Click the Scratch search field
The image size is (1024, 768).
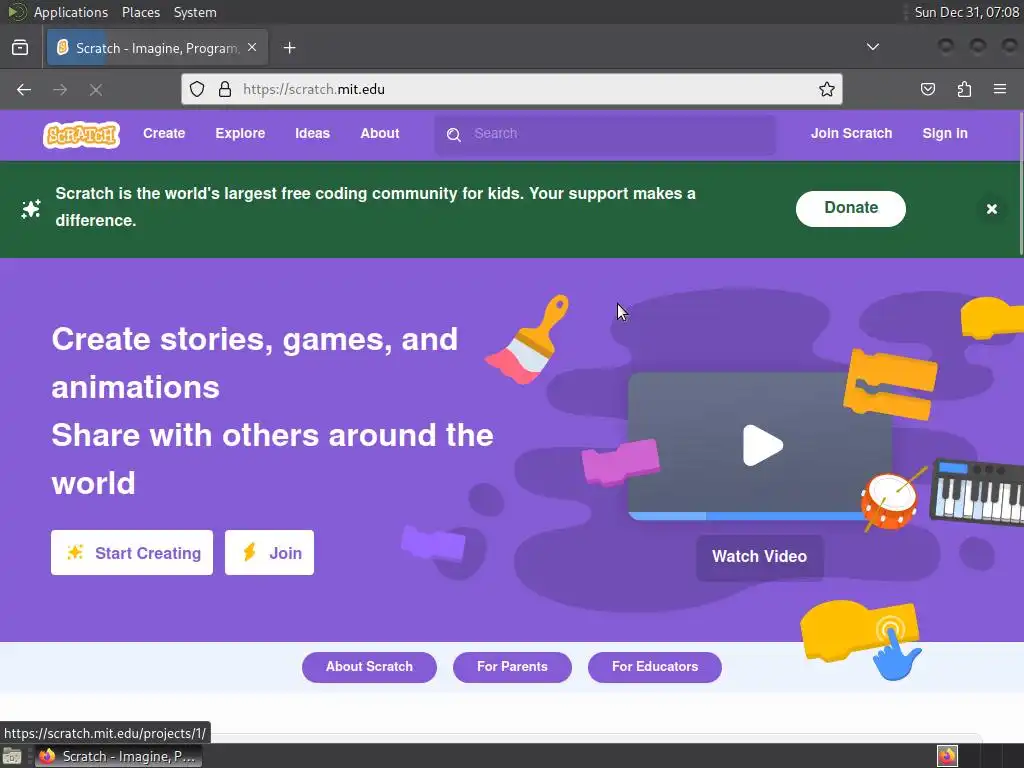pyautogui.click(x=605, y=134)
